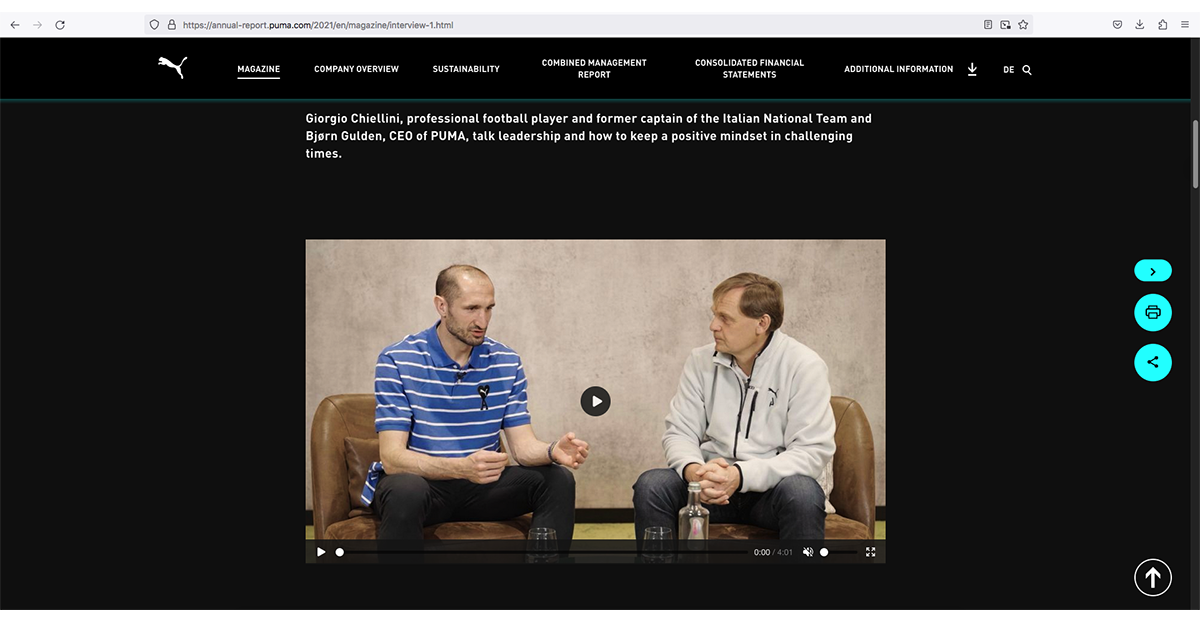
Task: Click the PUMA cat logo
Action: [172, 67]
